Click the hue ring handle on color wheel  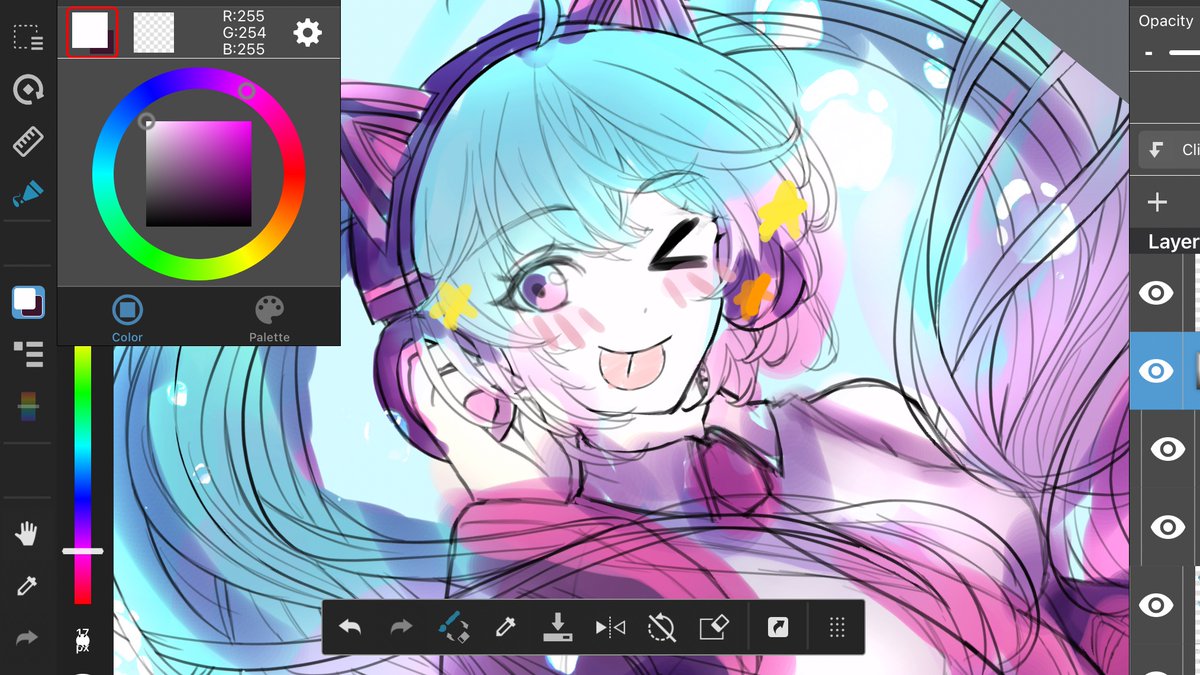pyautogui.click(x=246, y=91)
